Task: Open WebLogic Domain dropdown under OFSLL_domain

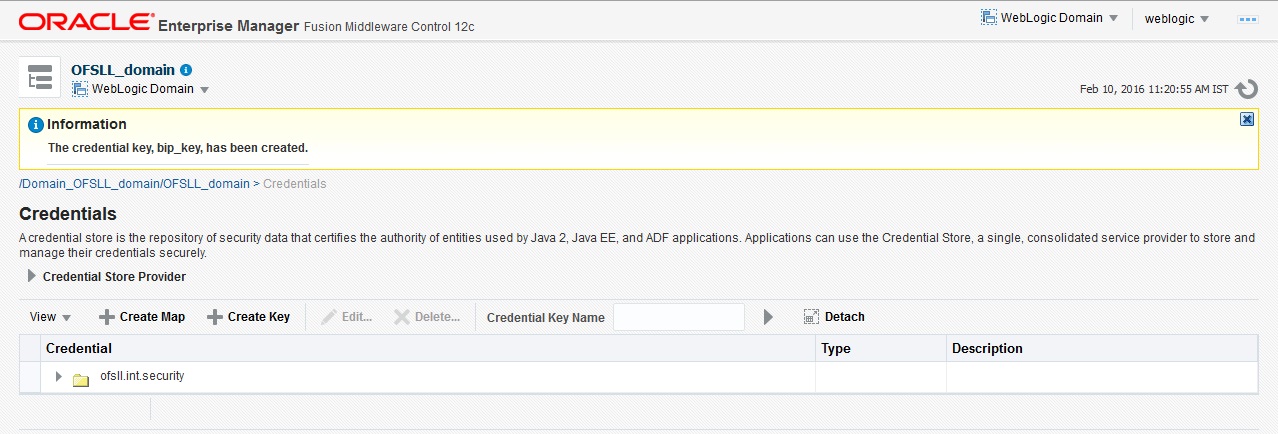Action: [x=140, y=89]
